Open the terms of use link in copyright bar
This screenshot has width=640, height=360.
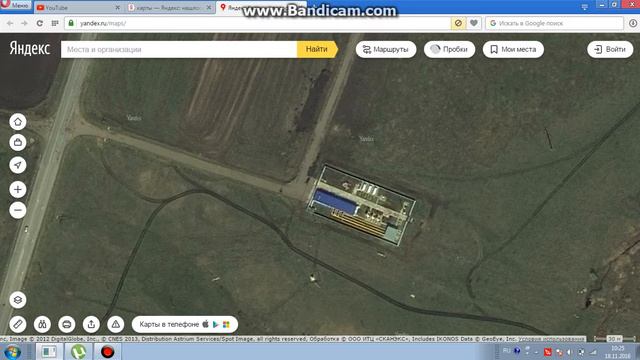pos(551,339)
